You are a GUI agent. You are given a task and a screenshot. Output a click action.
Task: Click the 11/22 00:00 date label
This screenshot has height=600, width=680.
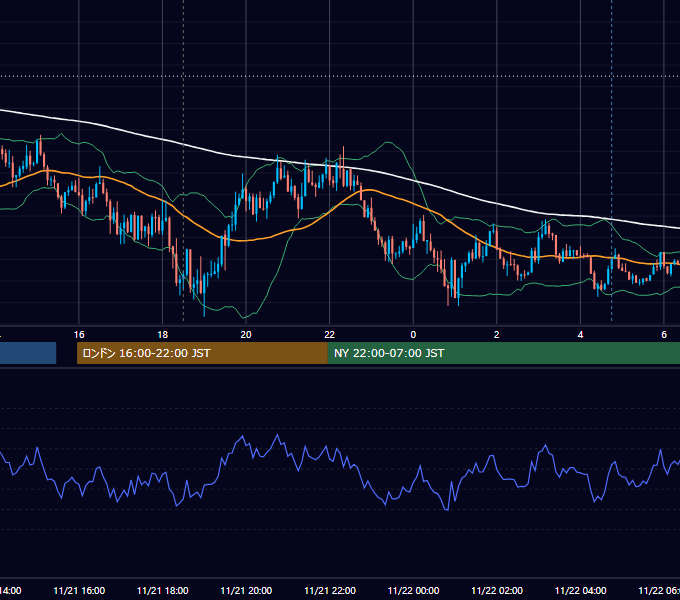point(413,590)
